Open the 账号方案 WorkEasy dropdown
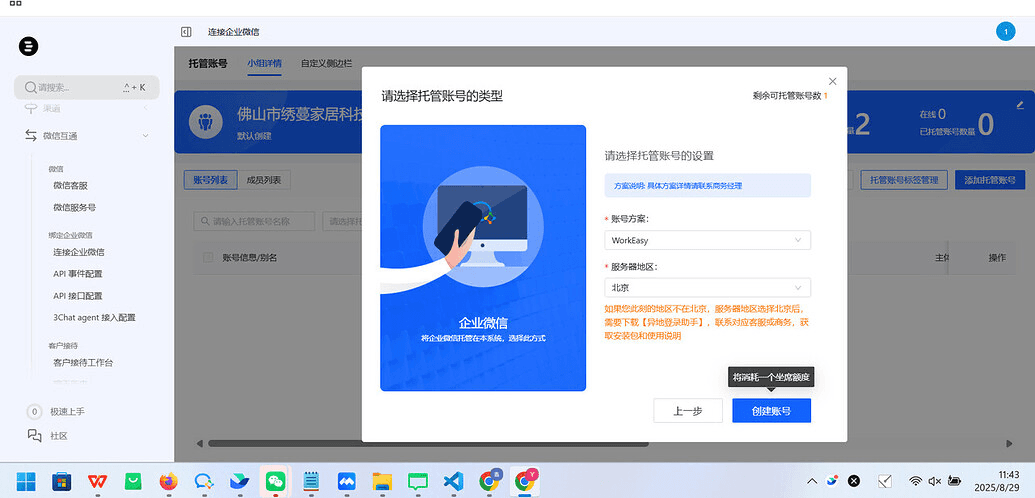 point(707,240)
